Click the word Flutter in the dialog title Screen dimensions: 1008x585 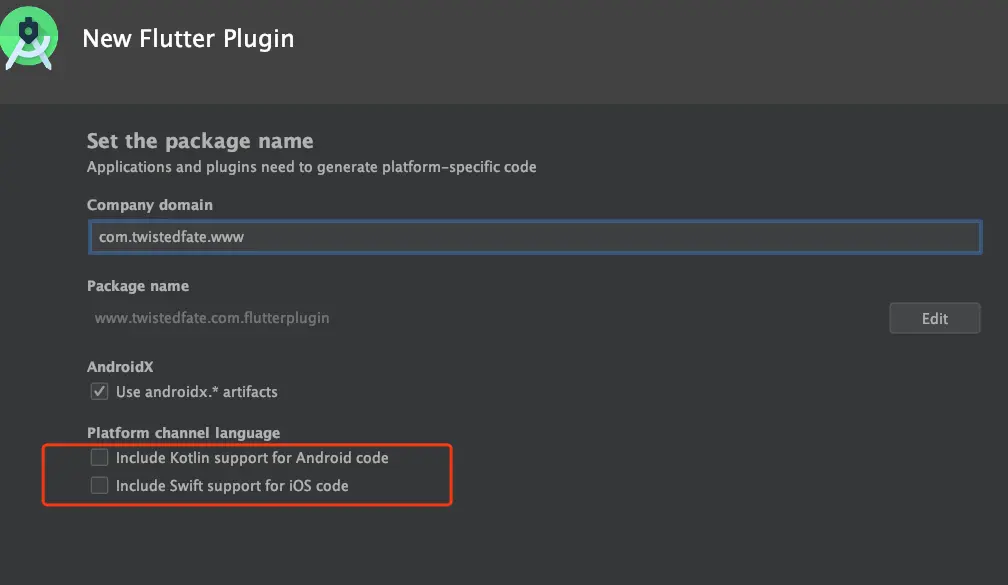point(177,39)
